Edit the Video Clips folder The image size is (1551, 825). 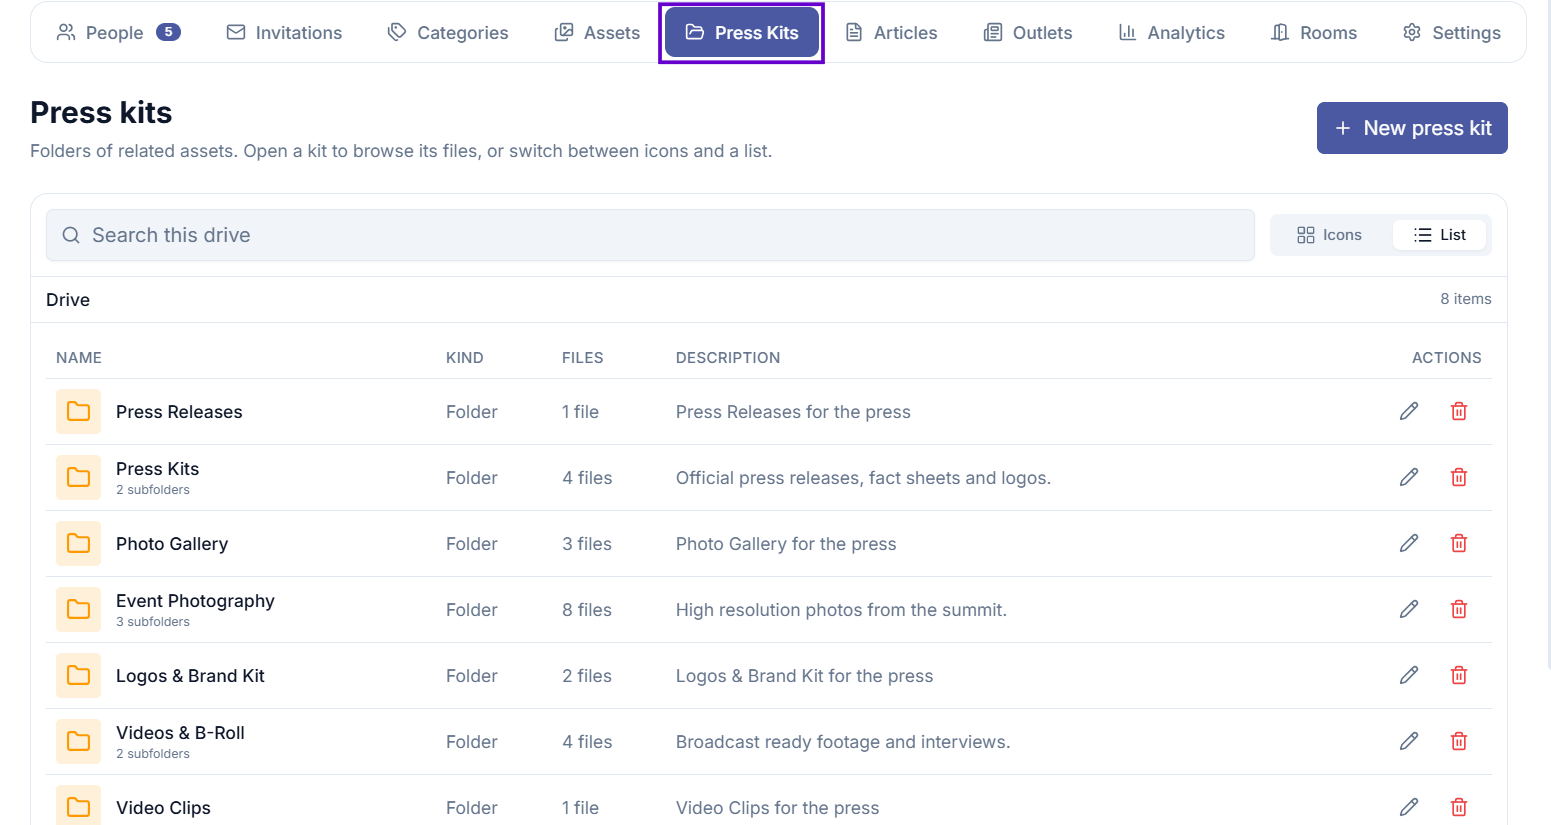click(1409, 807)
